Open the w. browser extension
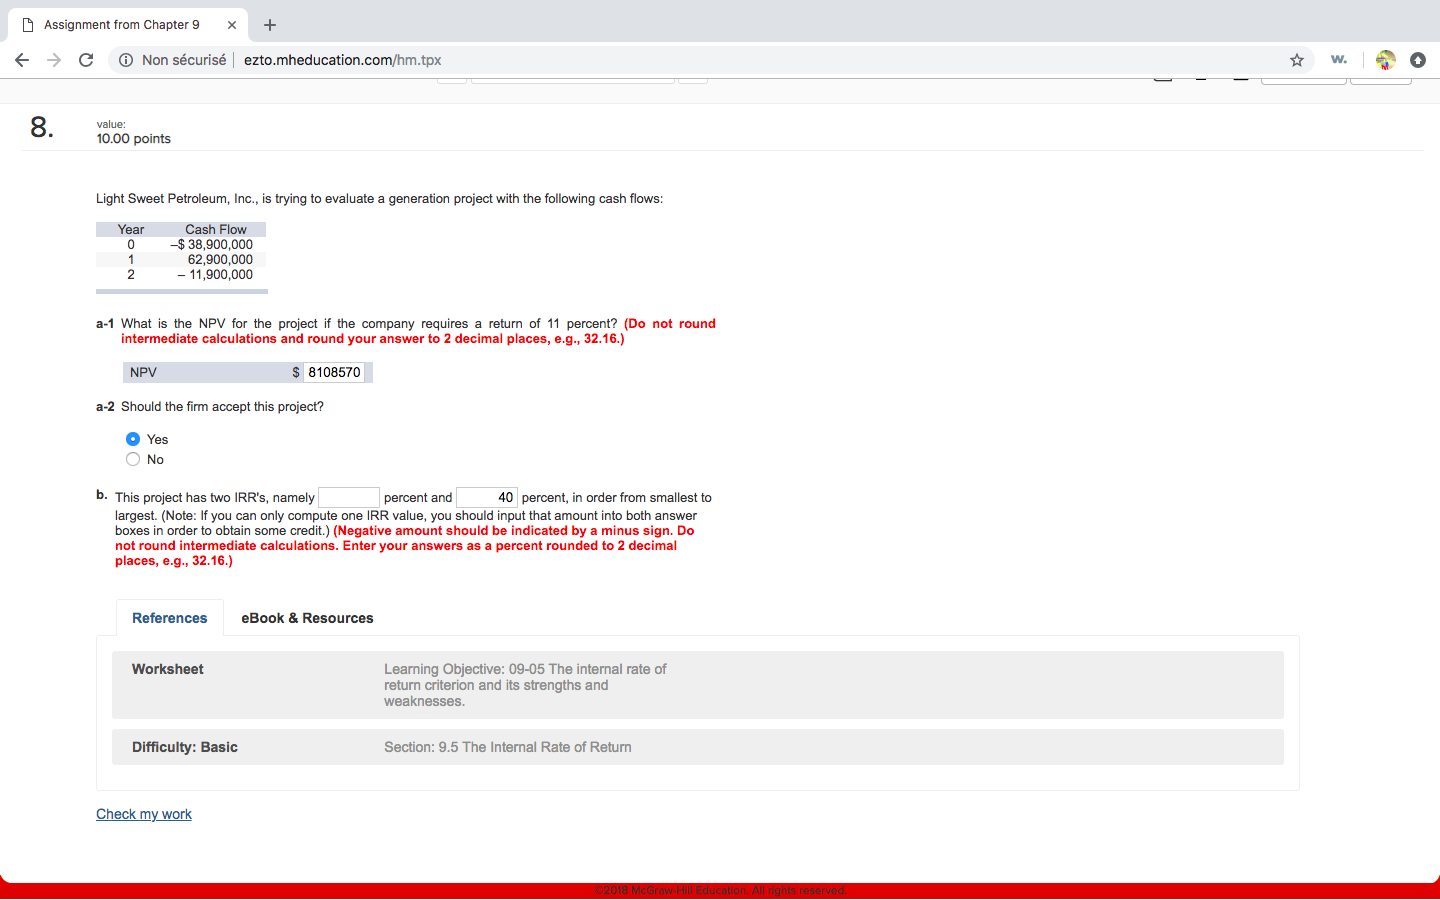The height and width of the screenshot is (900, 1440). 1339,60
